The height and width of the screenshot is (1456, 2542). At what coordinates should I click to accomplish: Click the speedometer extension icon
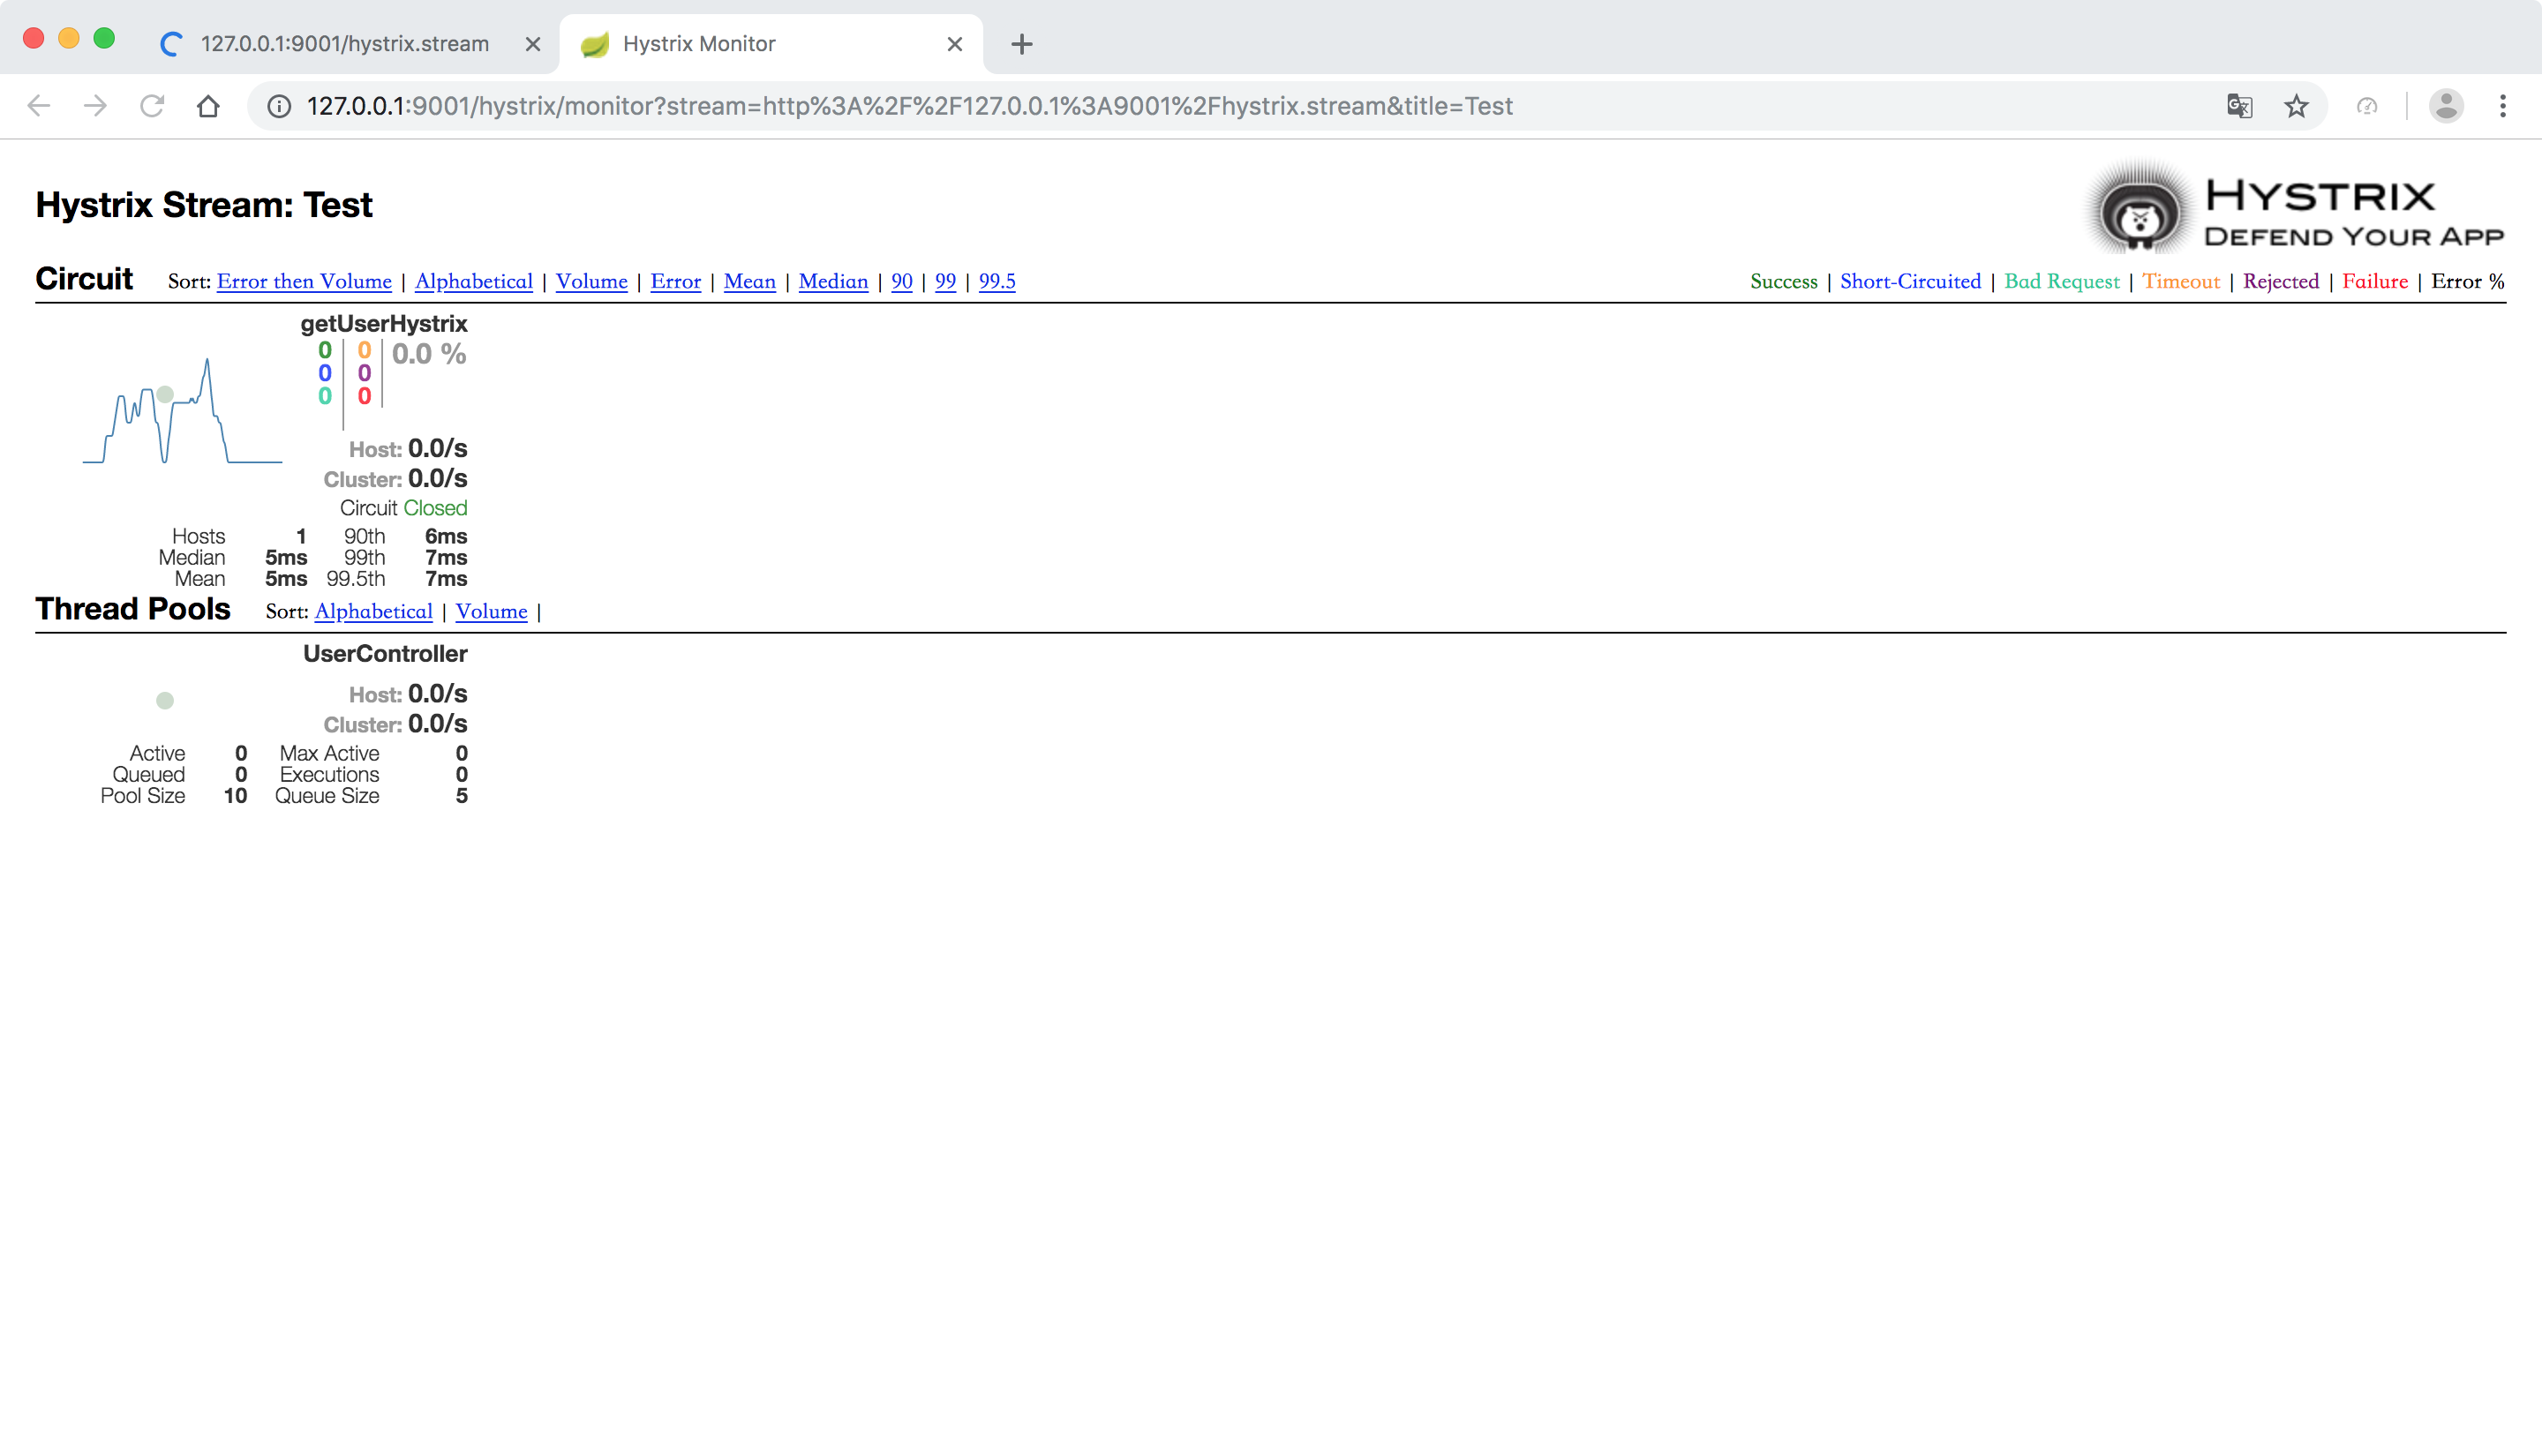coord(2367,106)
